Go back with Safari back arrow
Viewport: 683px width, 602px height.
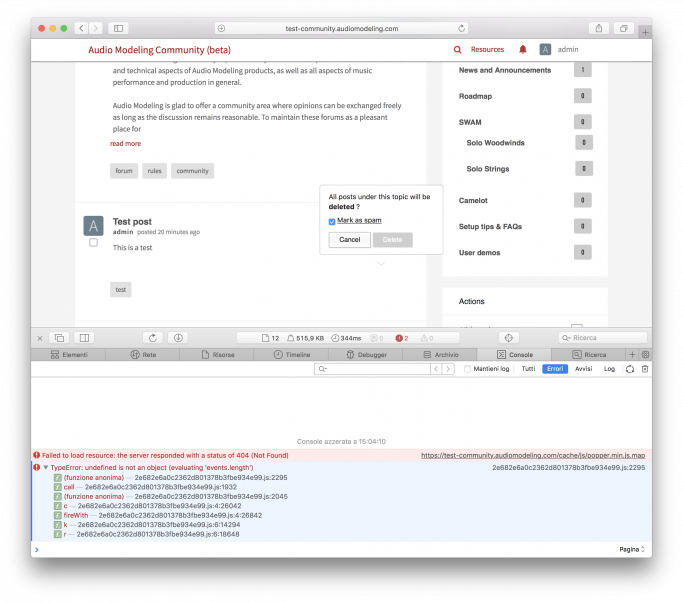[x=81, y=28]
